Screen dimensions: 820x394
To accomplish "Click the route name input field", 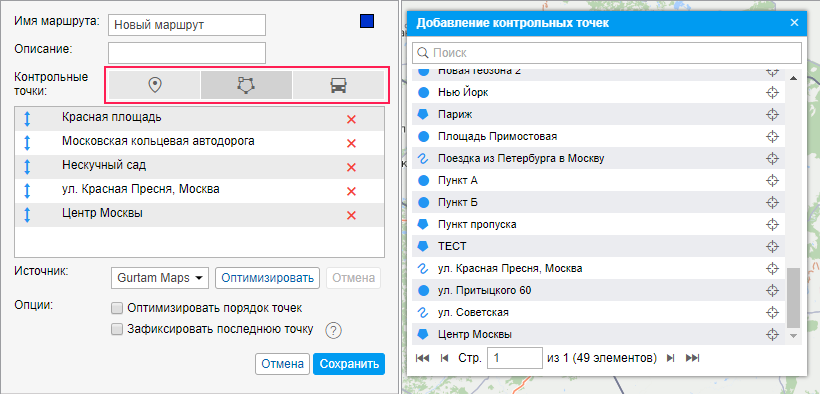I will click(187, 25).
